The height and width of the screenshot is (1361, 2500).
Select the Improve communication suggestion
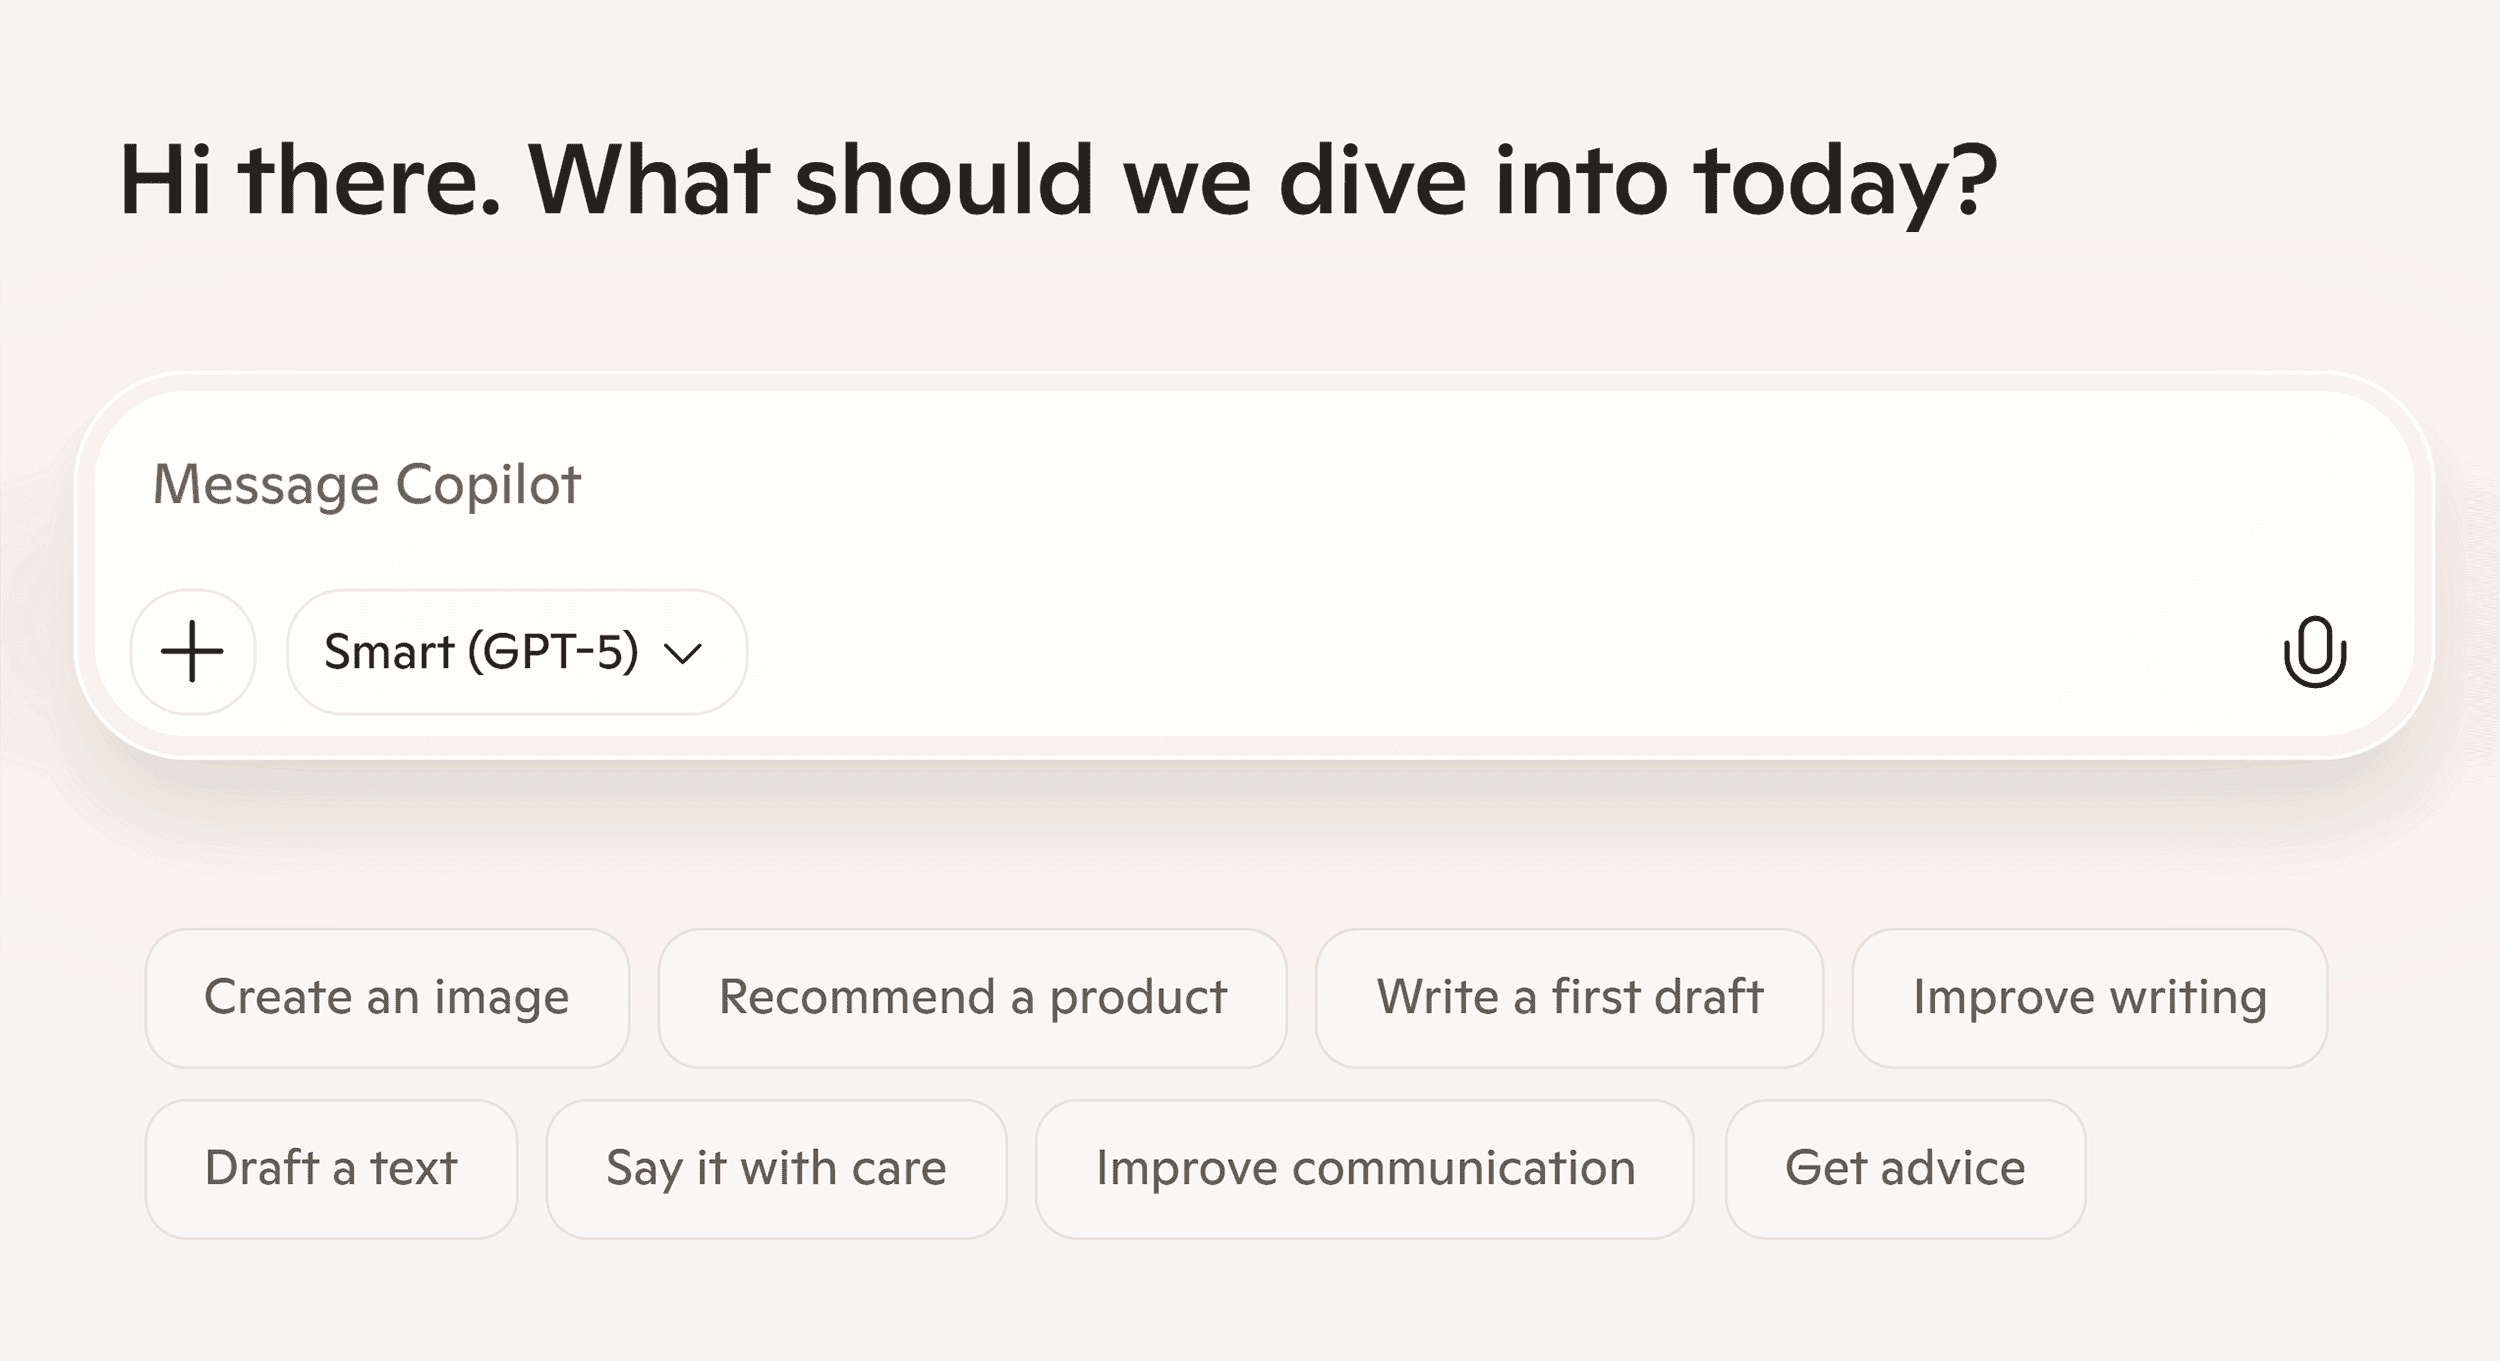1365,1167
